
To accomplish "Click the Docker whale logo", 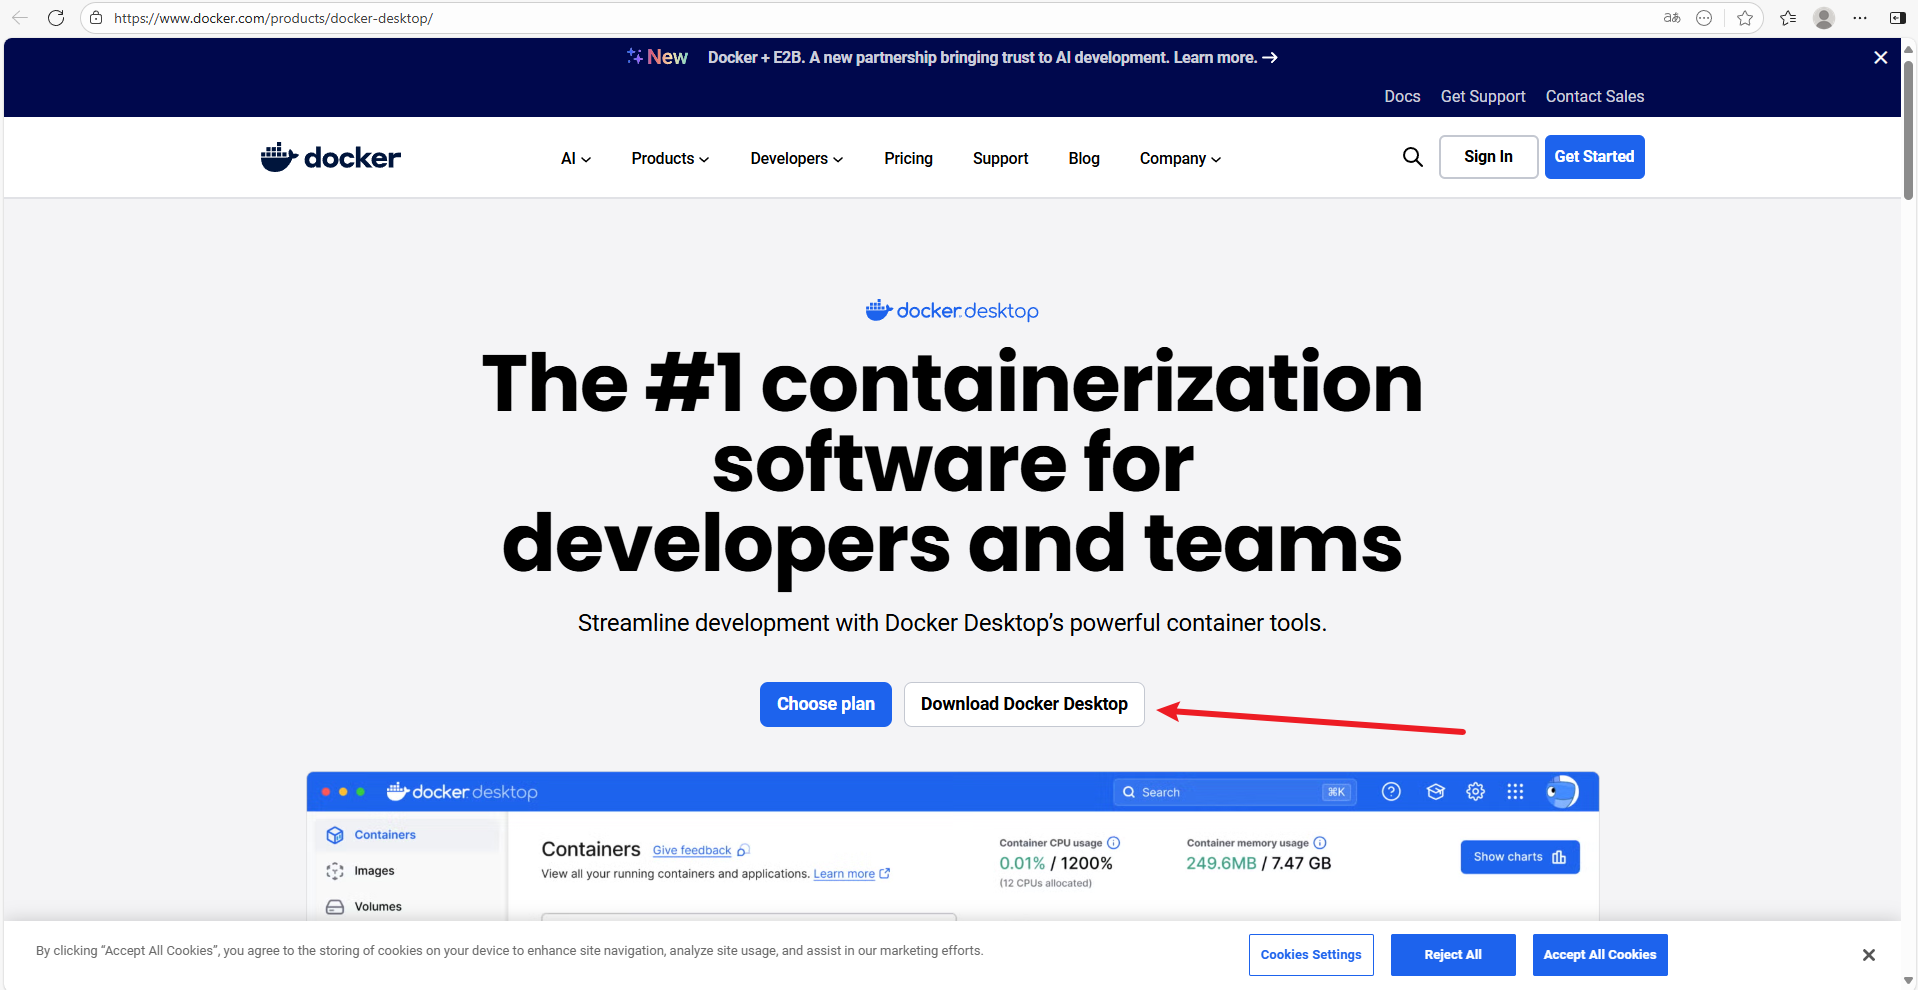I will click(x=331, y=157).
